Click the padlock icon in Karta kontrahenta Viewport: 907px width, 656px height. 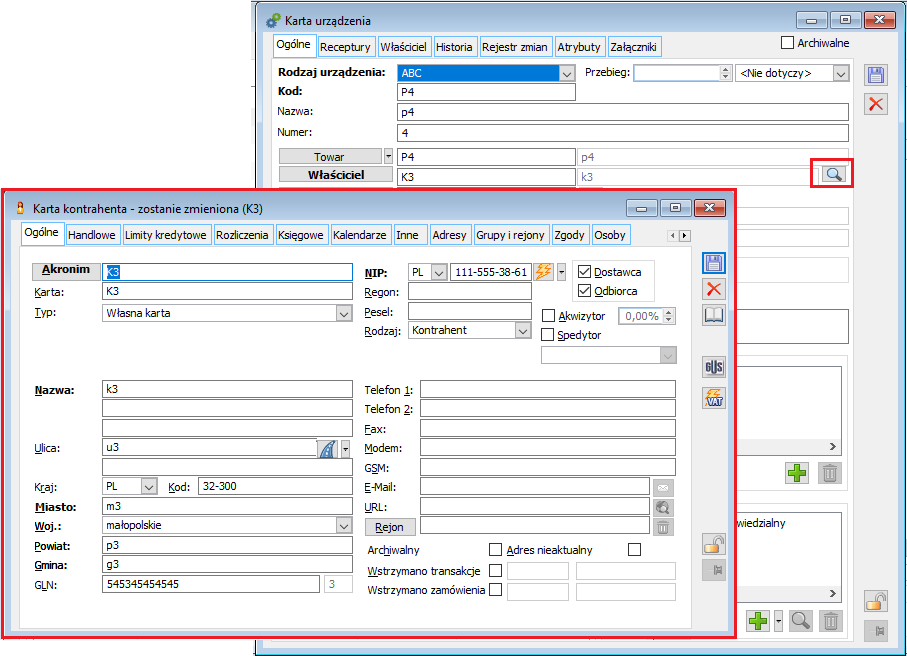coord(714,544)
